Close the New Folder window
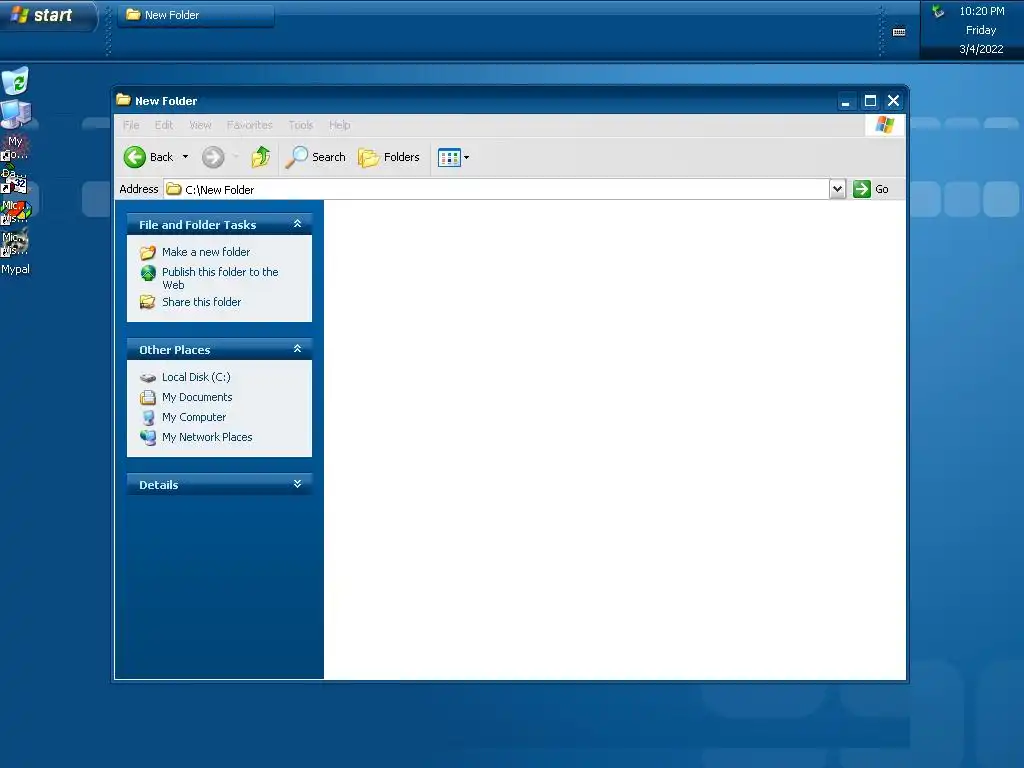This screenshot has height=768, width=1024. coord(893,101)
